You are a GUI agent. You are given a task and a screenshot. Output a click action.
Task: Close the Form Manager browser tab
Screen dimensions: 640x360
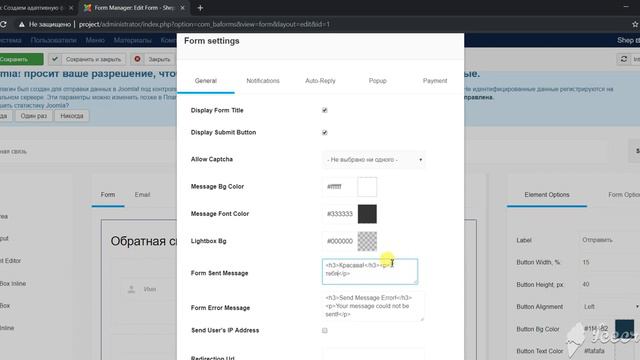182,8
